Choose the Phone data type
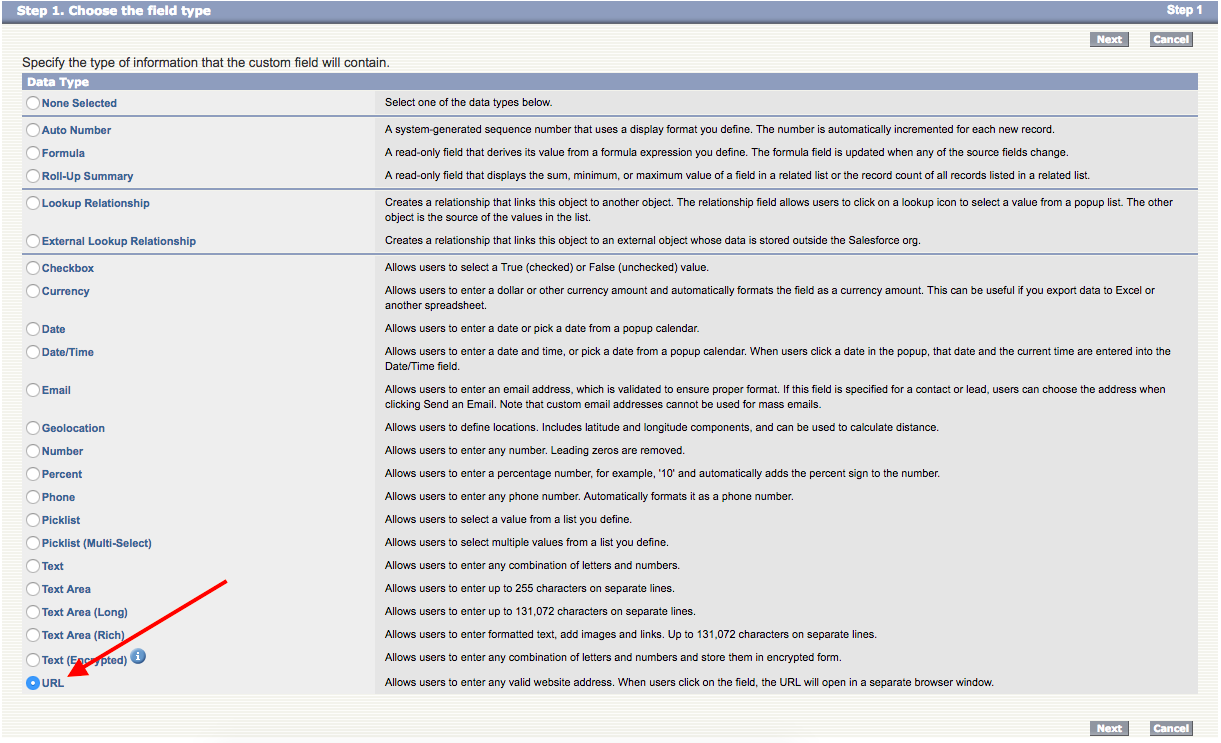Screen dimensions: 1221x743 (34, 497)
